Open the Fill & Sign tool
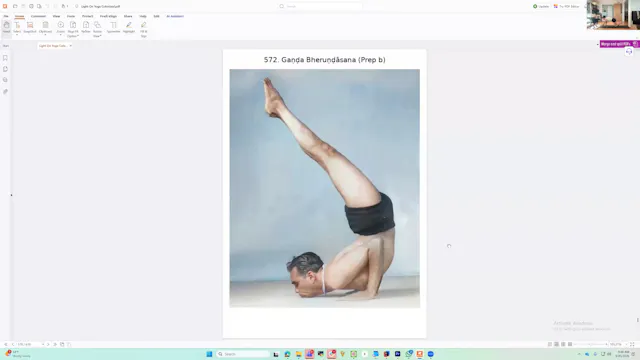Screen dimensions: 640x360 (x=144, y=29)
